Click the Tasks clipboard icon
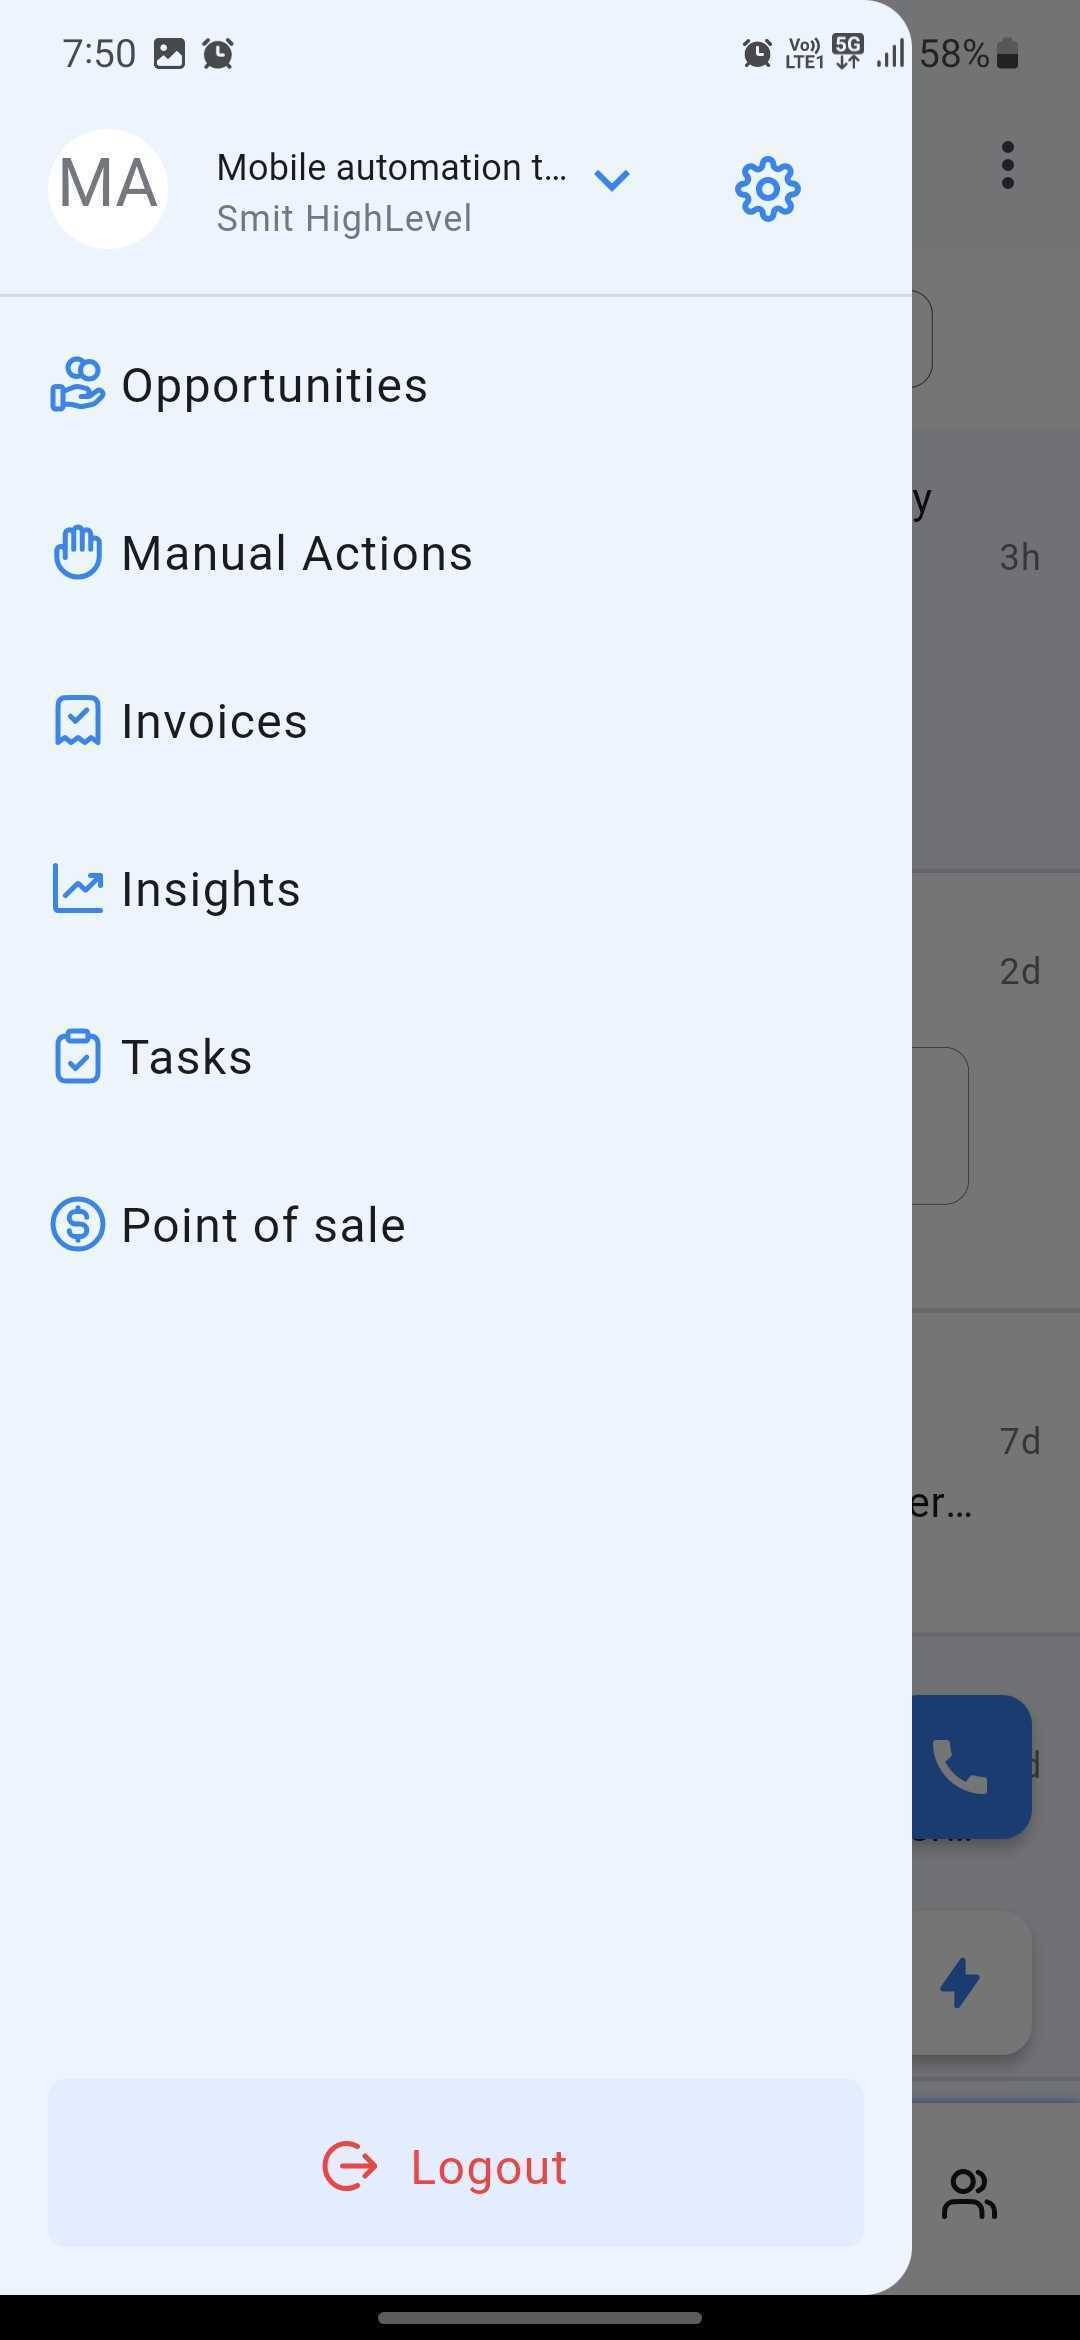1080x2340 pixels. tap(77, 1057)
